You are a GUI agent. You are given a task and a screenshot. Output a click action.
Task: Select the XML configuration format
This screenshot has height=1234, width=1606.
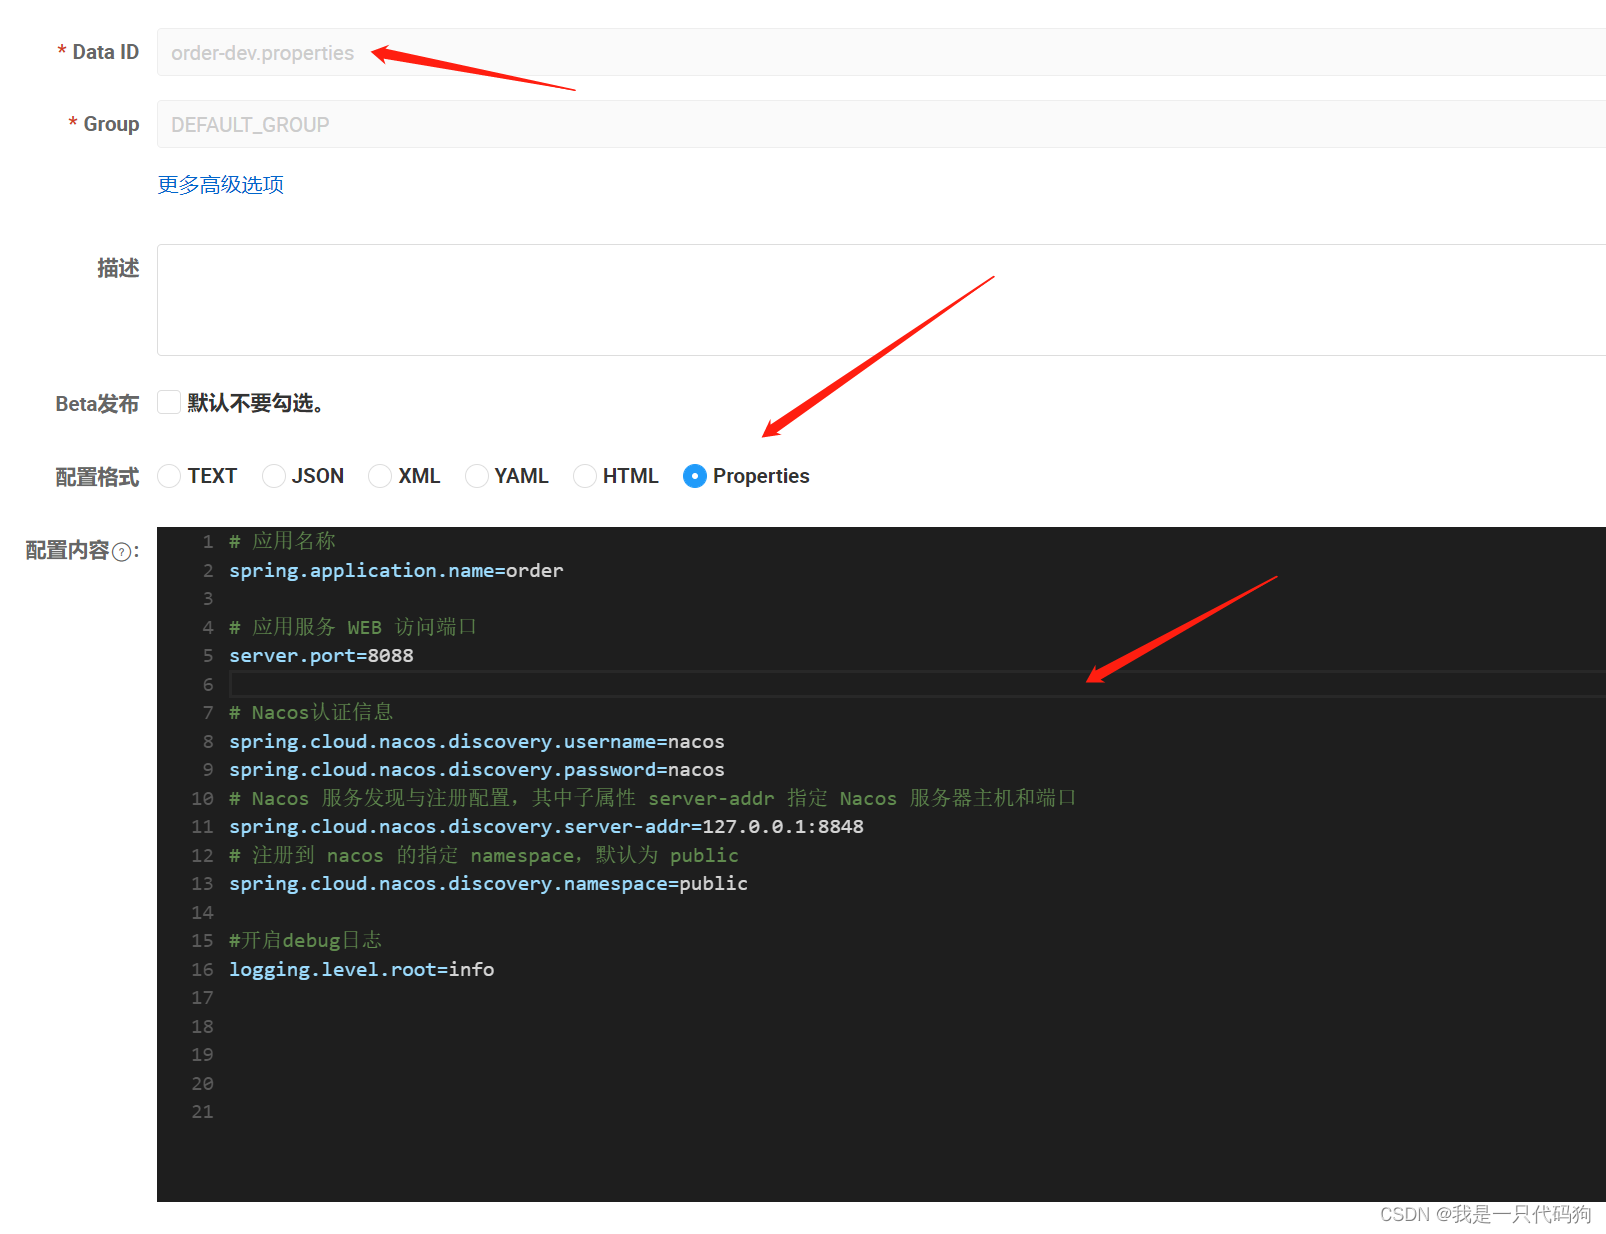(380, 476)
